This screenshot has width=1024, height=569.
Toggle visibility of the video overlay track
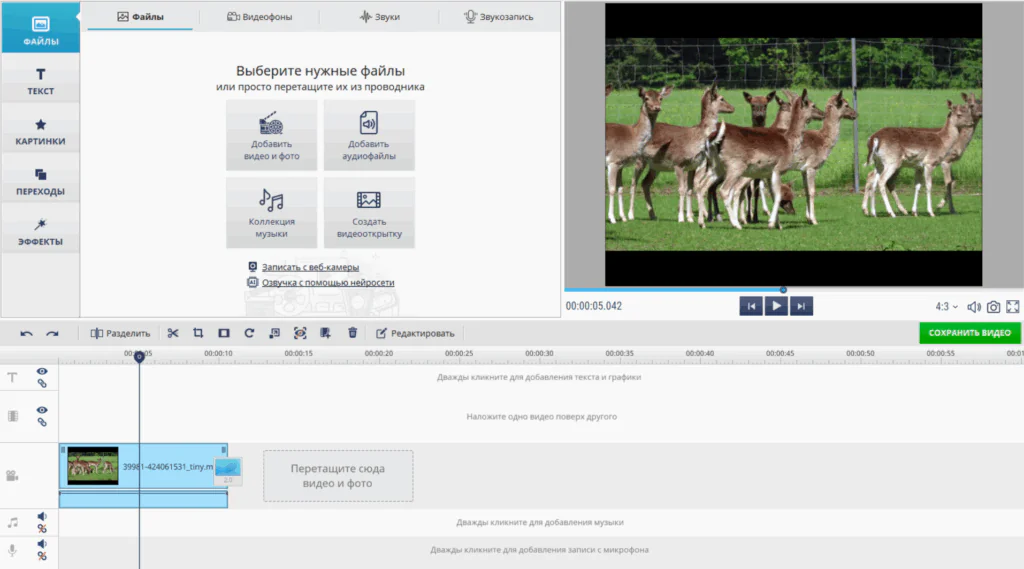pyautogui.click(x=42, y=410)
